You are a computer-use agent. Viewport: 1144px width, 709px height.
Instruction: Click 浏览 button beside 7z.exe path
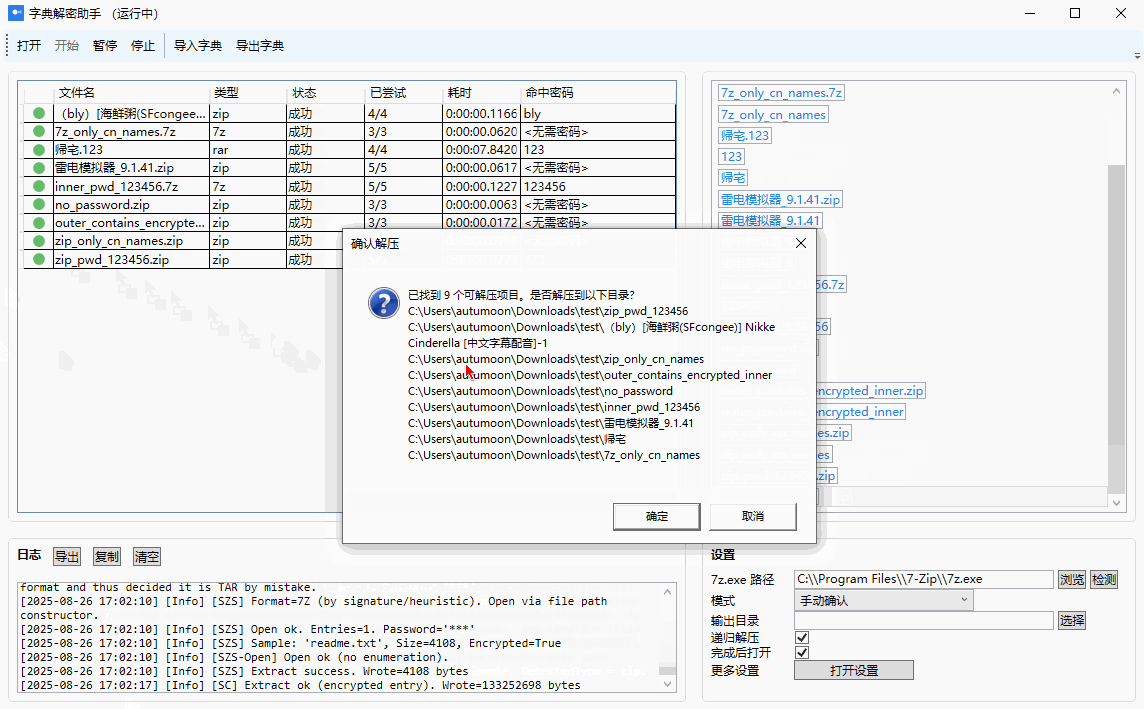(1072, 579)
